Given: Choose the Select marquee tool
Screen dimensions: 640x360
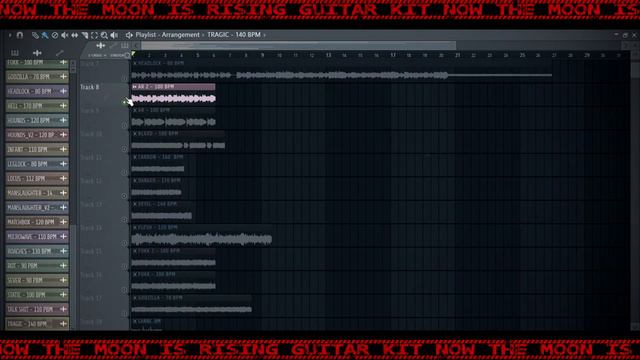Looking at the screenshot, I should (94, 36).
